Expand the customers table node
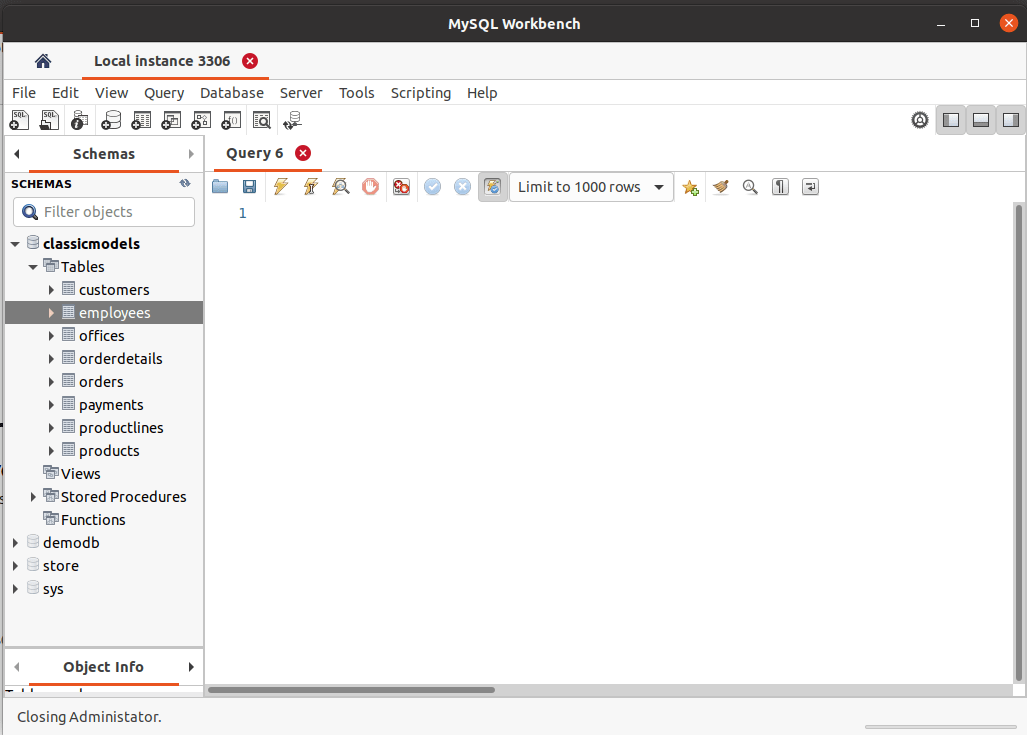 (52, 290)
